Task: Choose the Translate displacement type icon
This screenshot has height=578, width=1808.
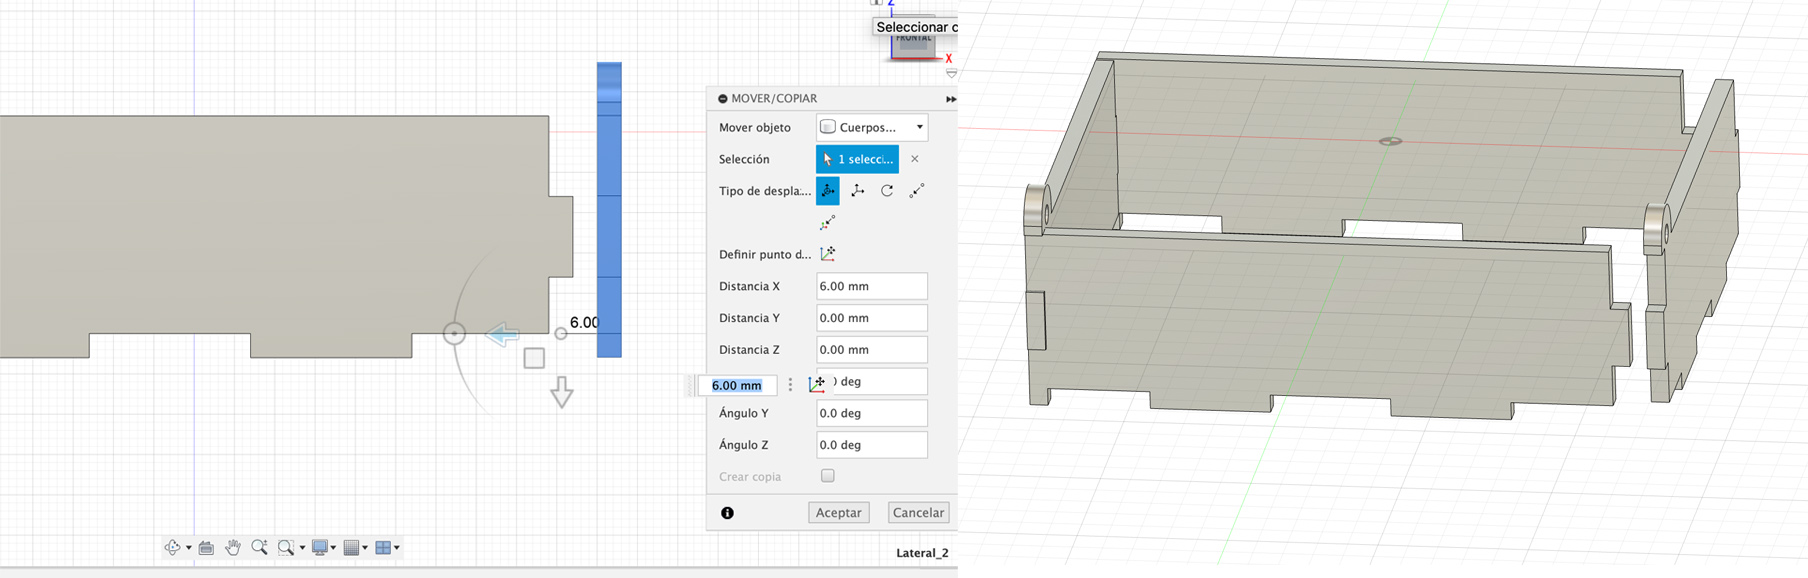Action: tap(857, 190)
